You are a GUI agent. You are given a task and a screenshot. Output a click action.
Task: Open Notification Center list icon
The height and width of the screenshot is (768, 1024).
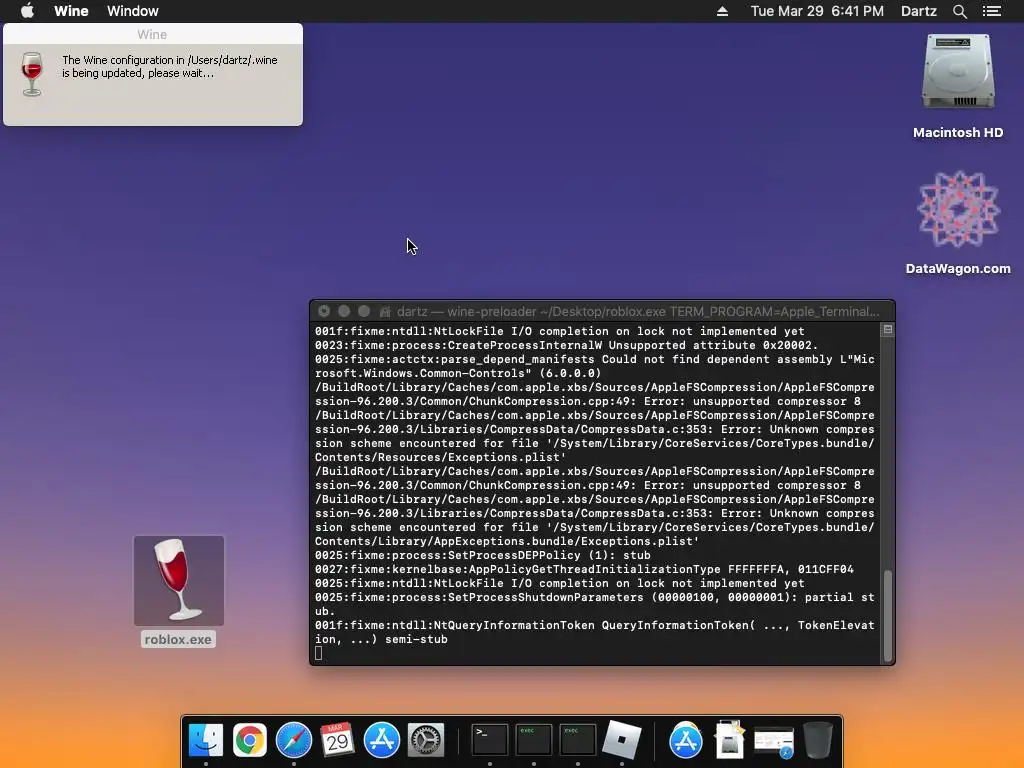pos(991,11)
